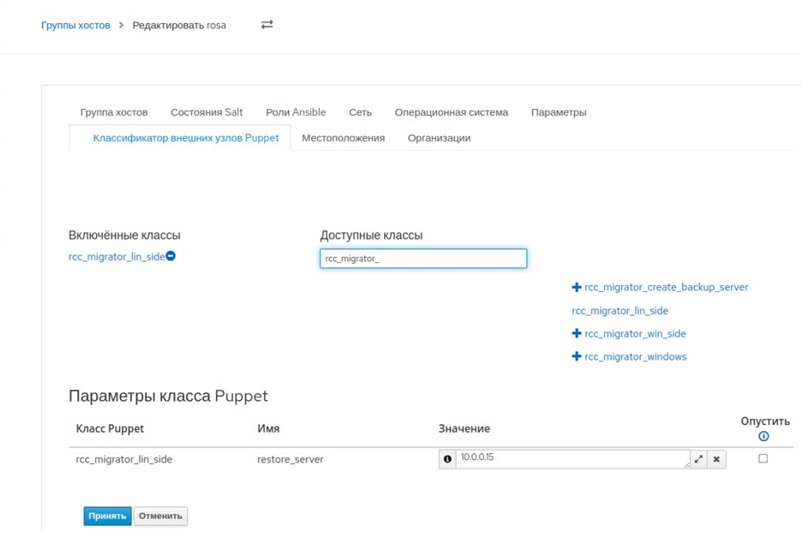Follow the Группы хостов breadcrumb link
Viewport: 801px width, 546px height.
tap(75, 25)
